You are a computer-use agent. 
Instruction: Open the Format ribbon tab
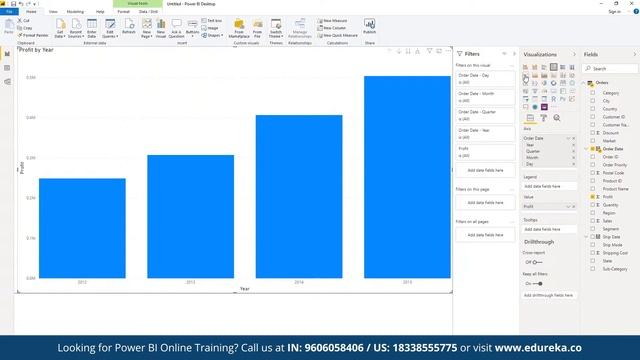tap(123, 12)
